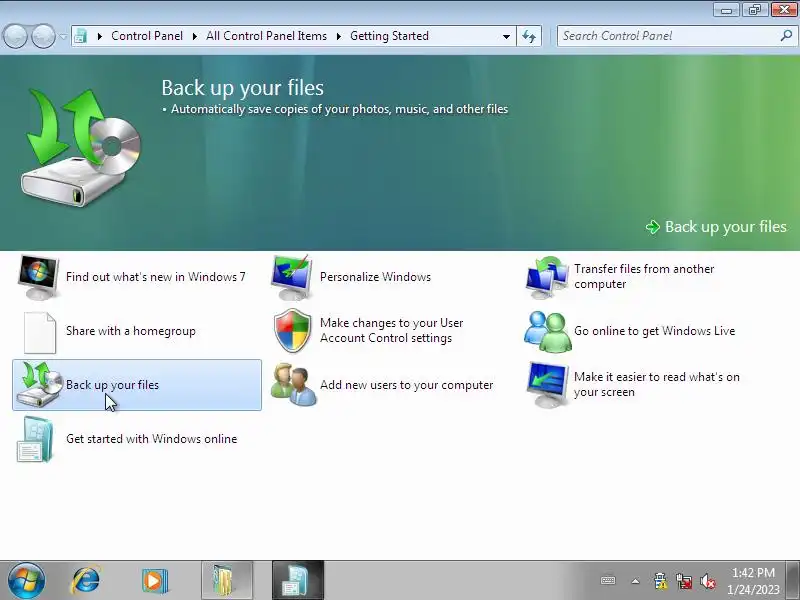Open Transfer files from another computer text
Image resolution: width=800 pixels, height=600 pixels.
point(644,277)
